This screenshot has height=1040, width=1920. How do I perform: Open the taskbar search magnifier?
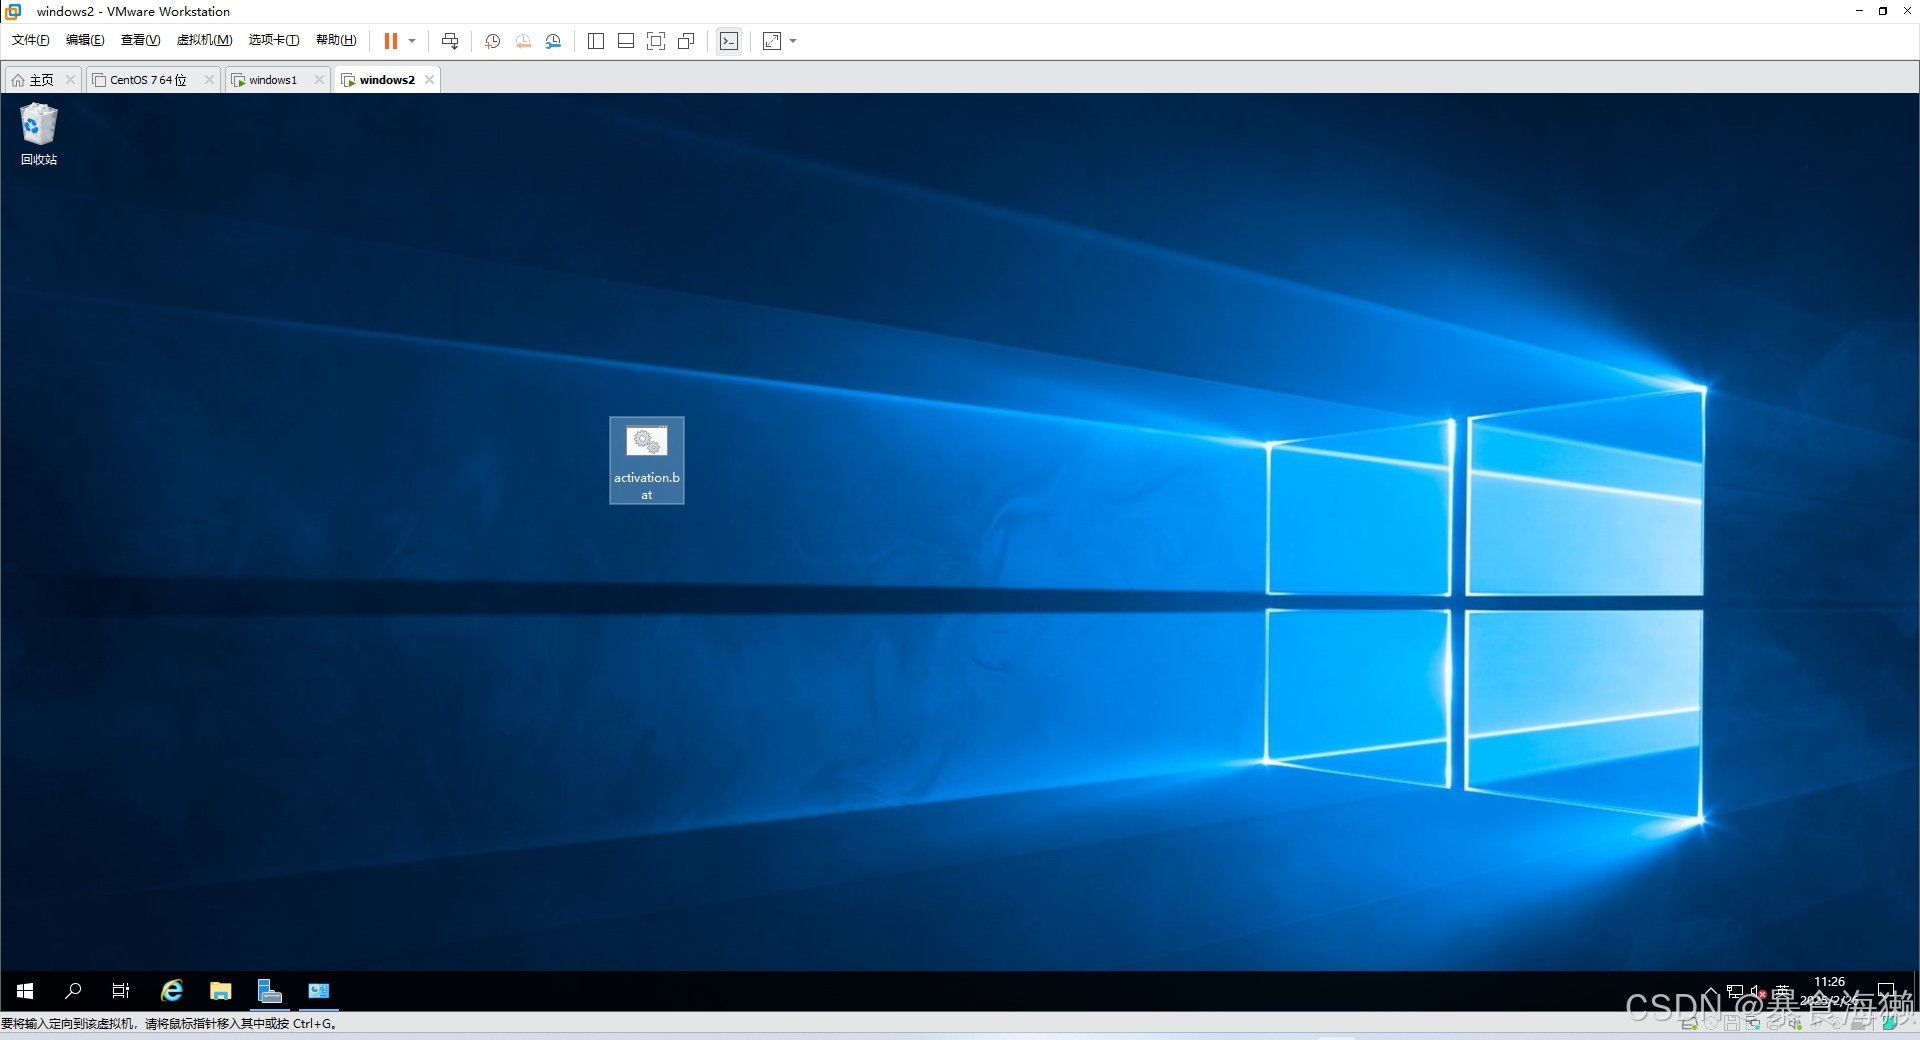(x=73, y=991)
